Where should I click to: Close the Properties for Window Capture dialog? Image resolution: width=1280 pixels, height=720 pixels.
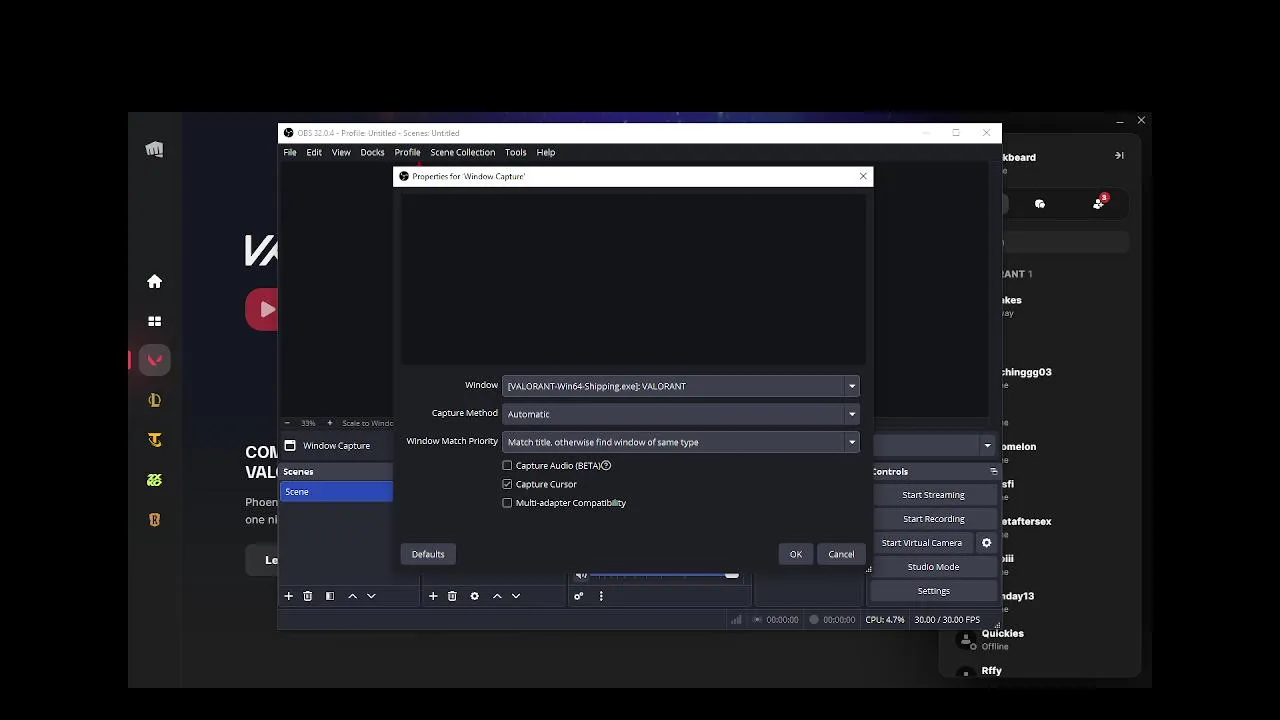[x=863, y=176]
